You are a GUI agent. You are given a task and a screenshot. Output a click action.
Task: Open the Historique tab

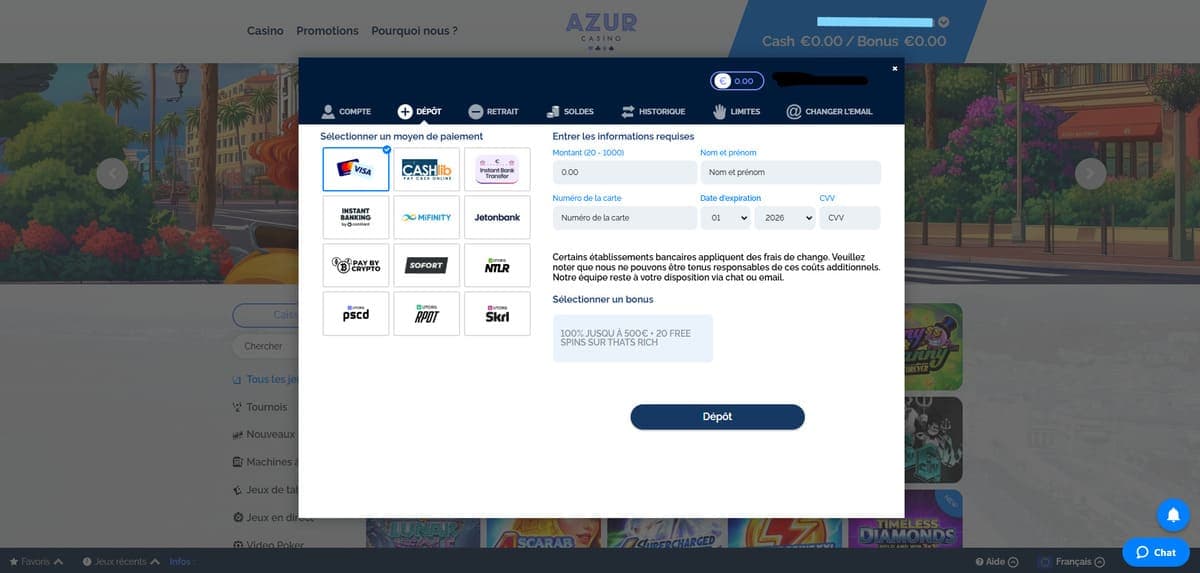(x=653, y=111)
